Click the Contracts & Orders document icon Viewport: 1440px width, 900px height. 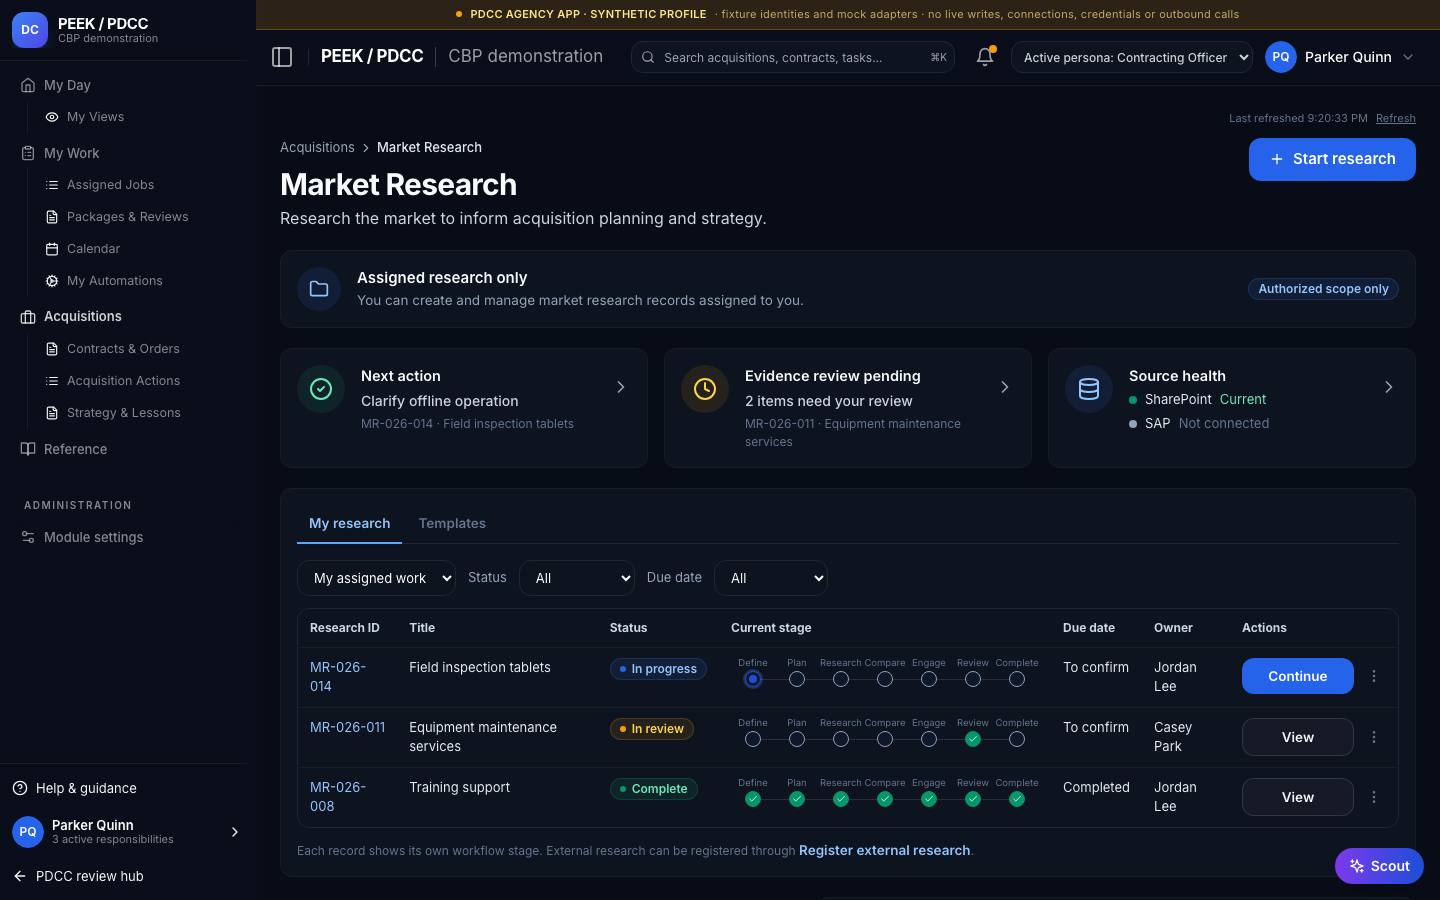tap(52, 349)
